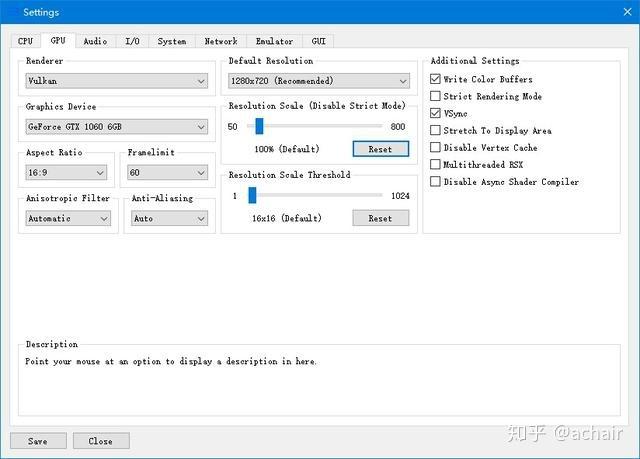This screenshot has height=459, width=640.
Task: Select the GUI tab
Action: 318,41
